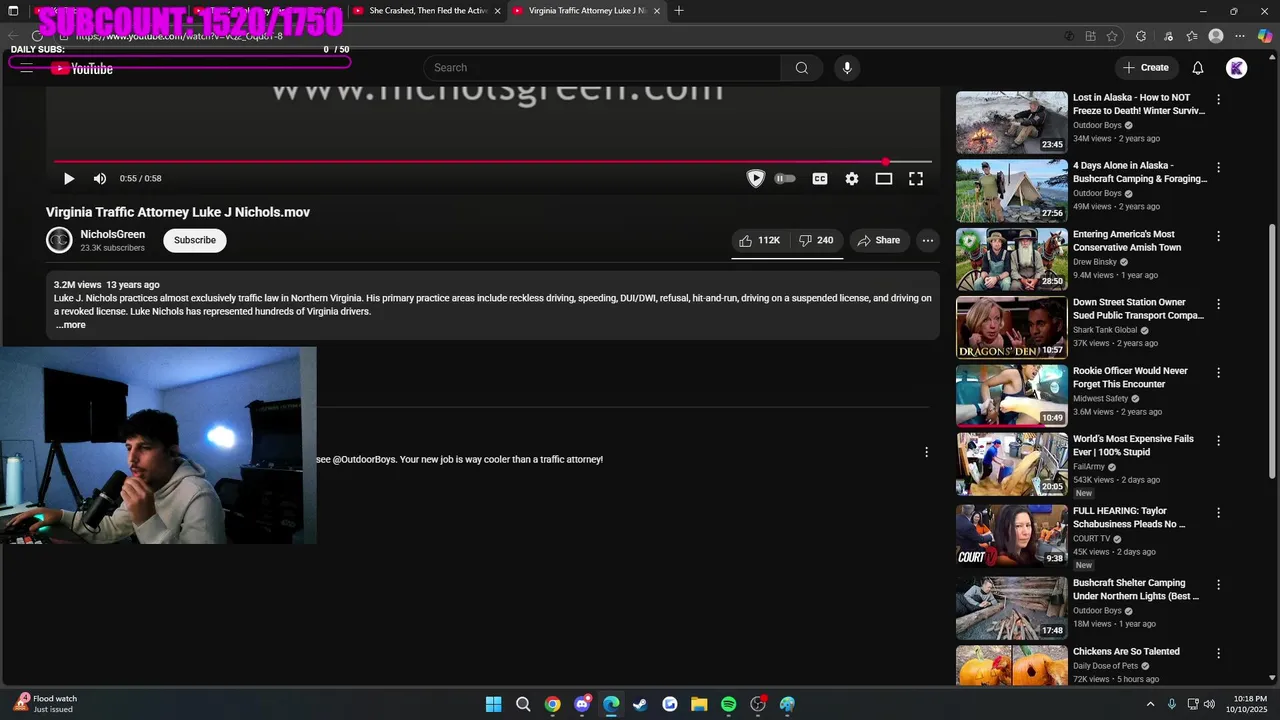Screen dimensions: 1280x720
Task: Open the browser profile icon
Action: 1216,36
